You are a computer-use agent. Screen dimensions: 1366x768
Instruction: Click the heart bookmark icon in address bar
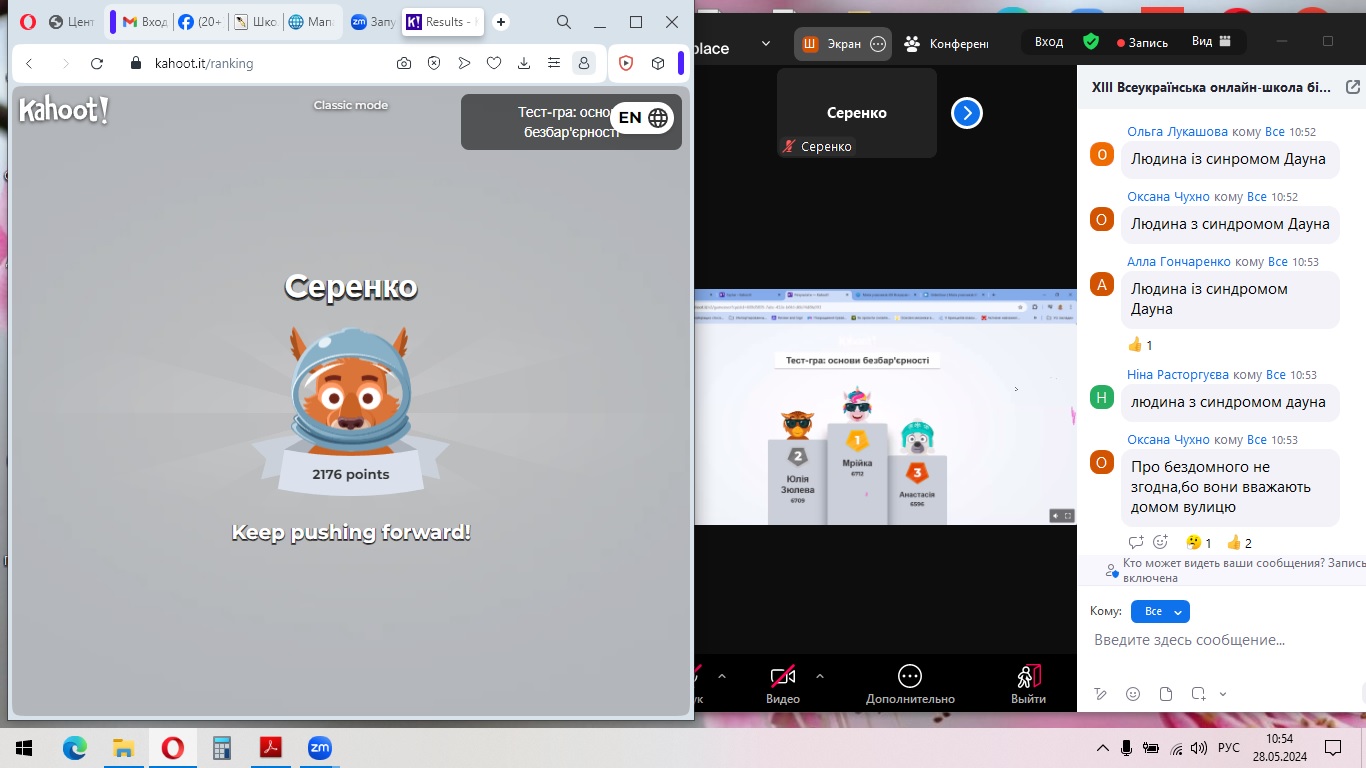click(x=494, y=63)
